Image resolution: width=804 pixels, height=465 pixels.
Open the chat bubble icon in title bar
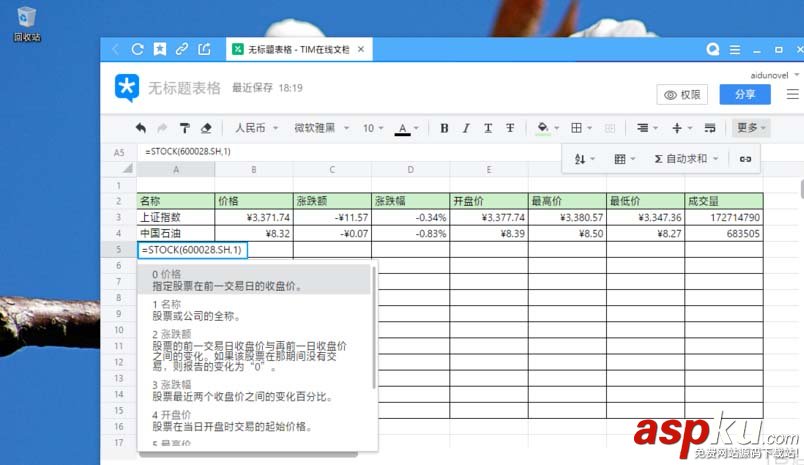(x=713, y=49)
